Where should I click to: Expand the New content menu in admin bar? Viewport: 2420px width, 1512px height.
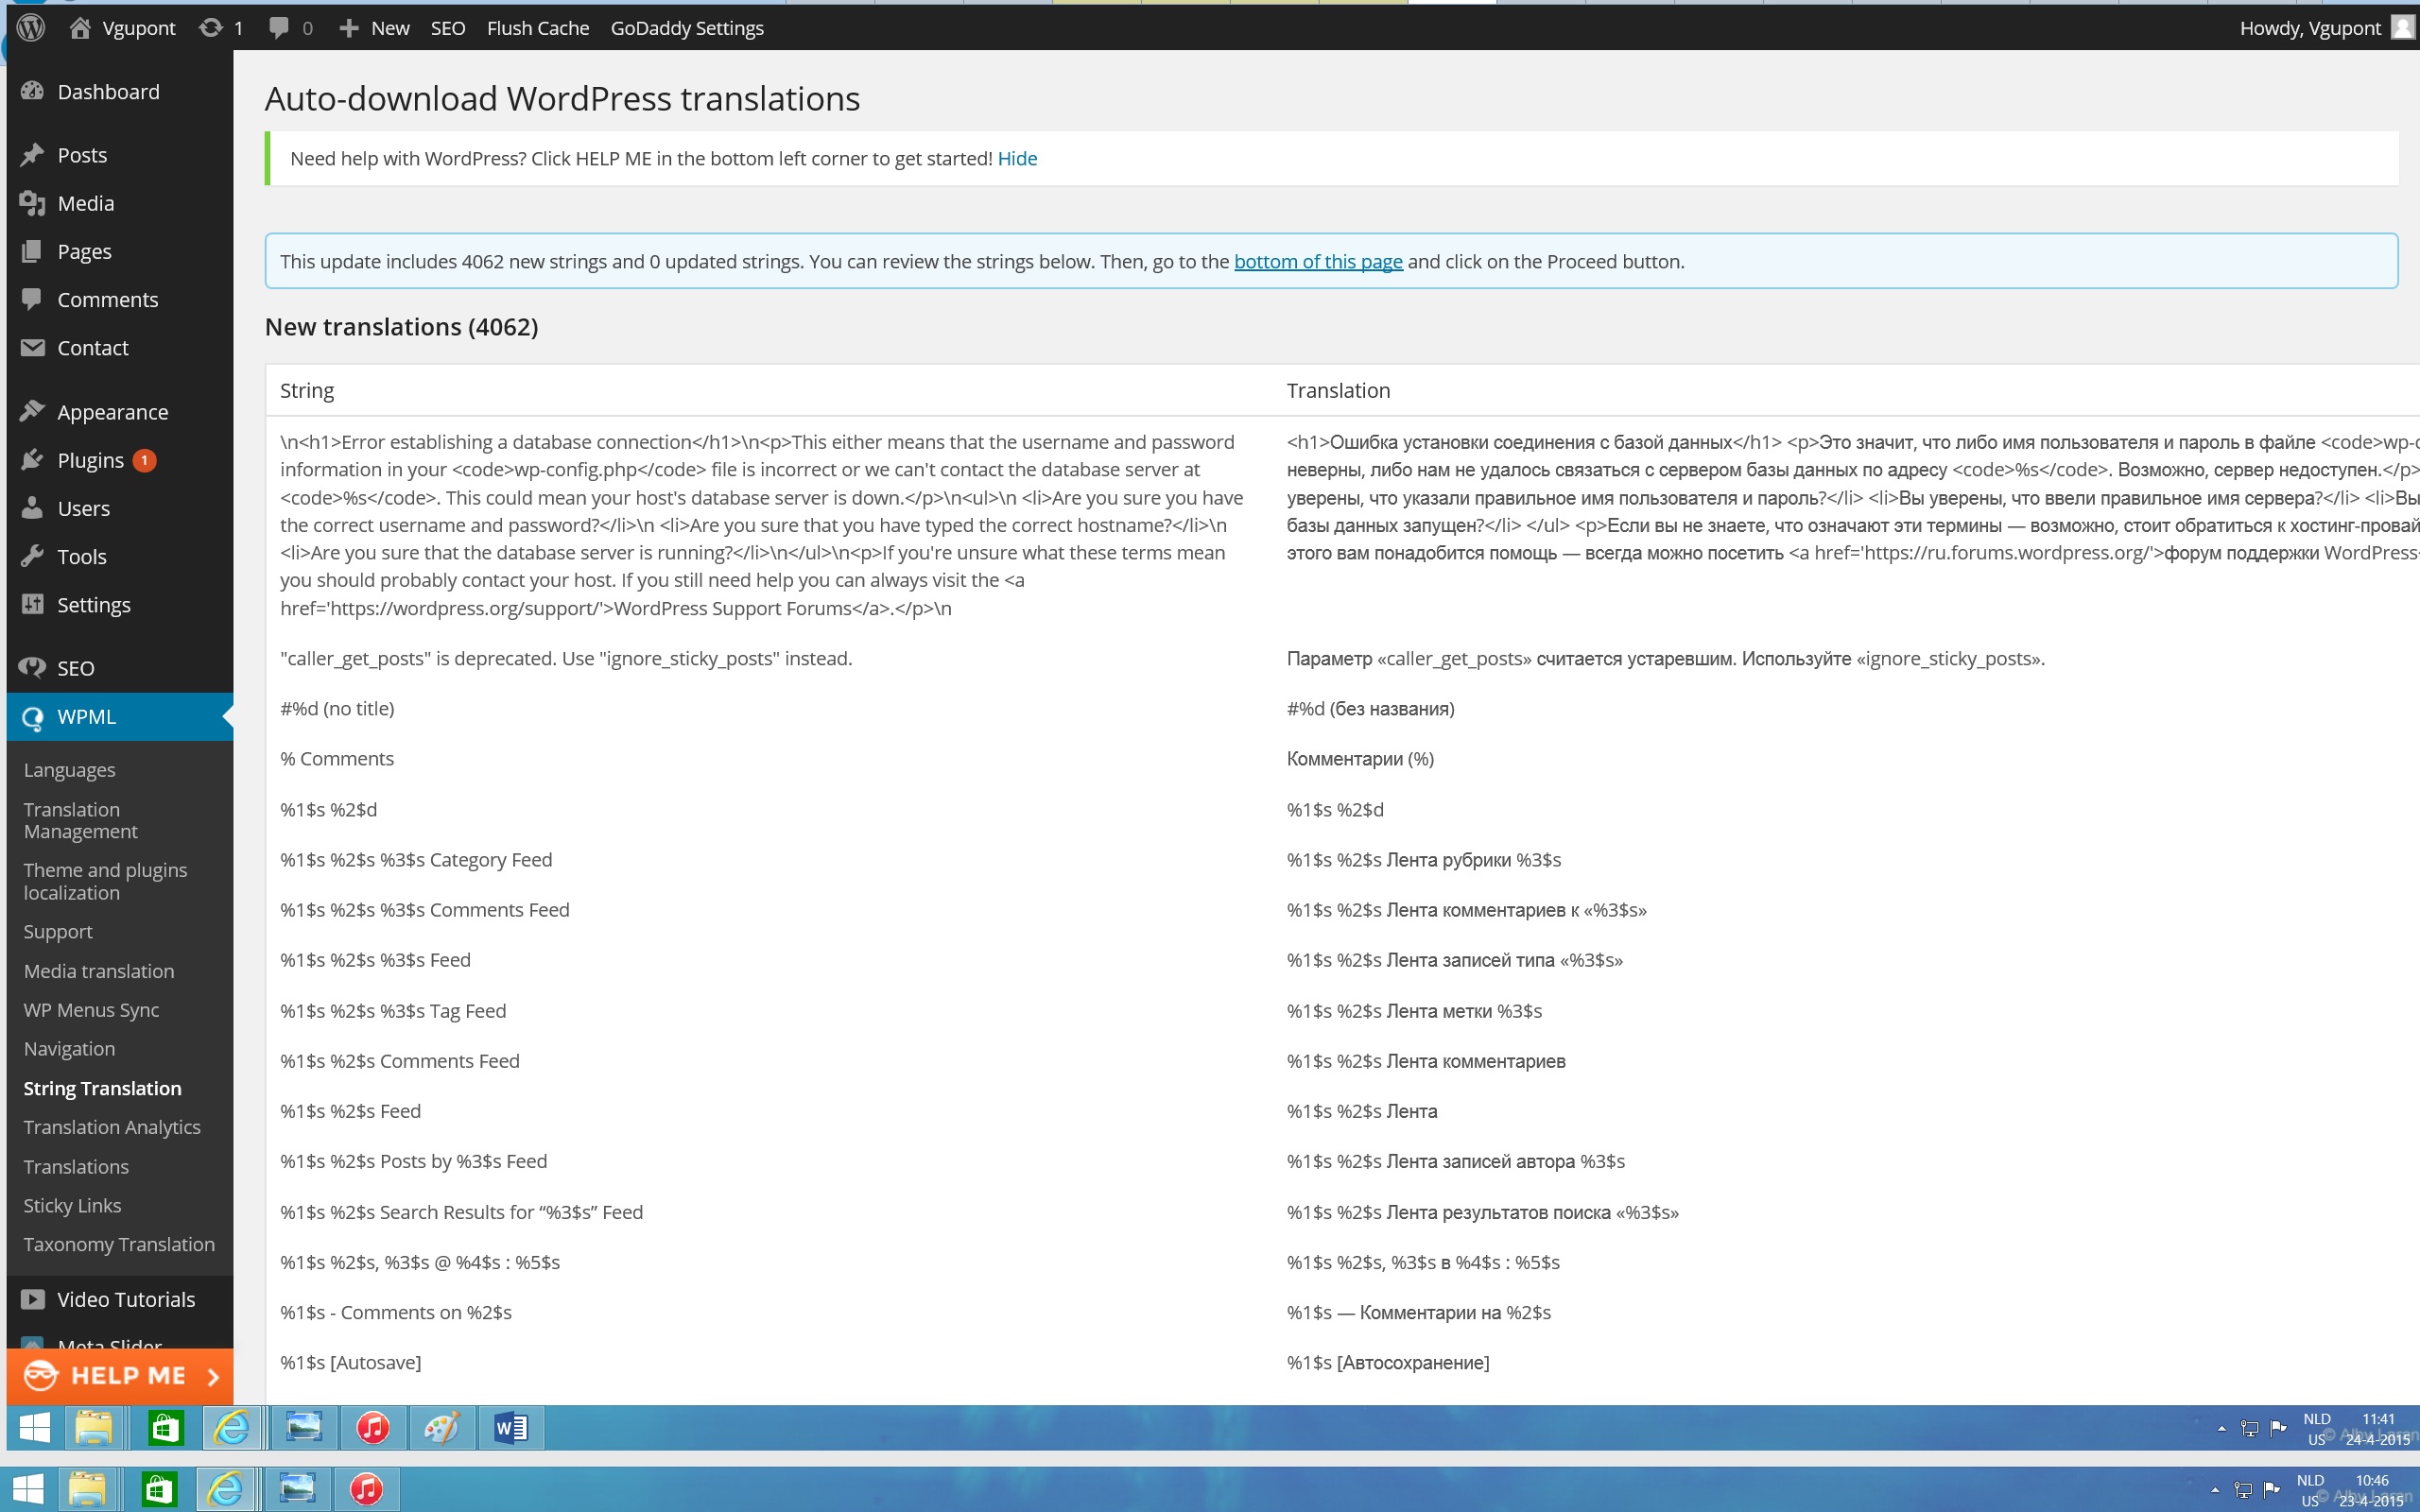coord(375,28)
